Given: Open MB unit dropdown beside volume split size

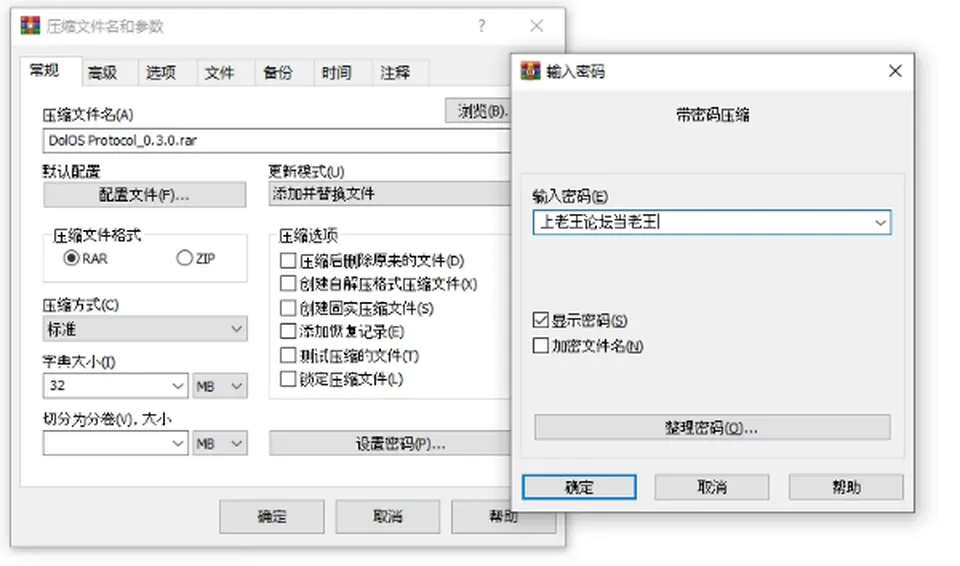Looking at the screenshot, I should coord(220,443).
